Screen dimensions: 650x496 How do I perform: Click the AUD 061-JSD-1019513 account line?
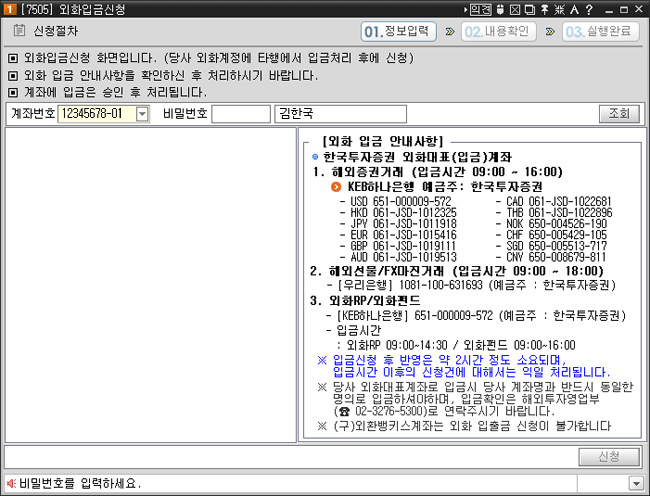[x=398, y=257]
